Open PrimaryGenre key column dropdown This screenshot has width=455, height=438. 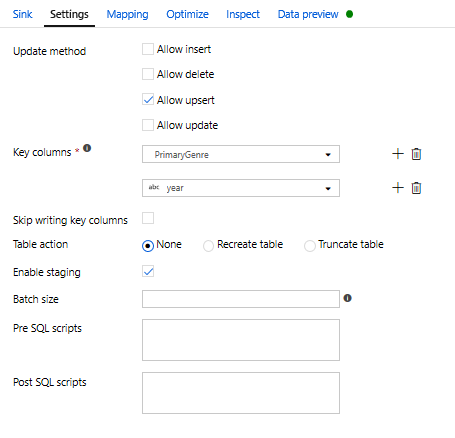pyautogui.click(x=241, y=154)
